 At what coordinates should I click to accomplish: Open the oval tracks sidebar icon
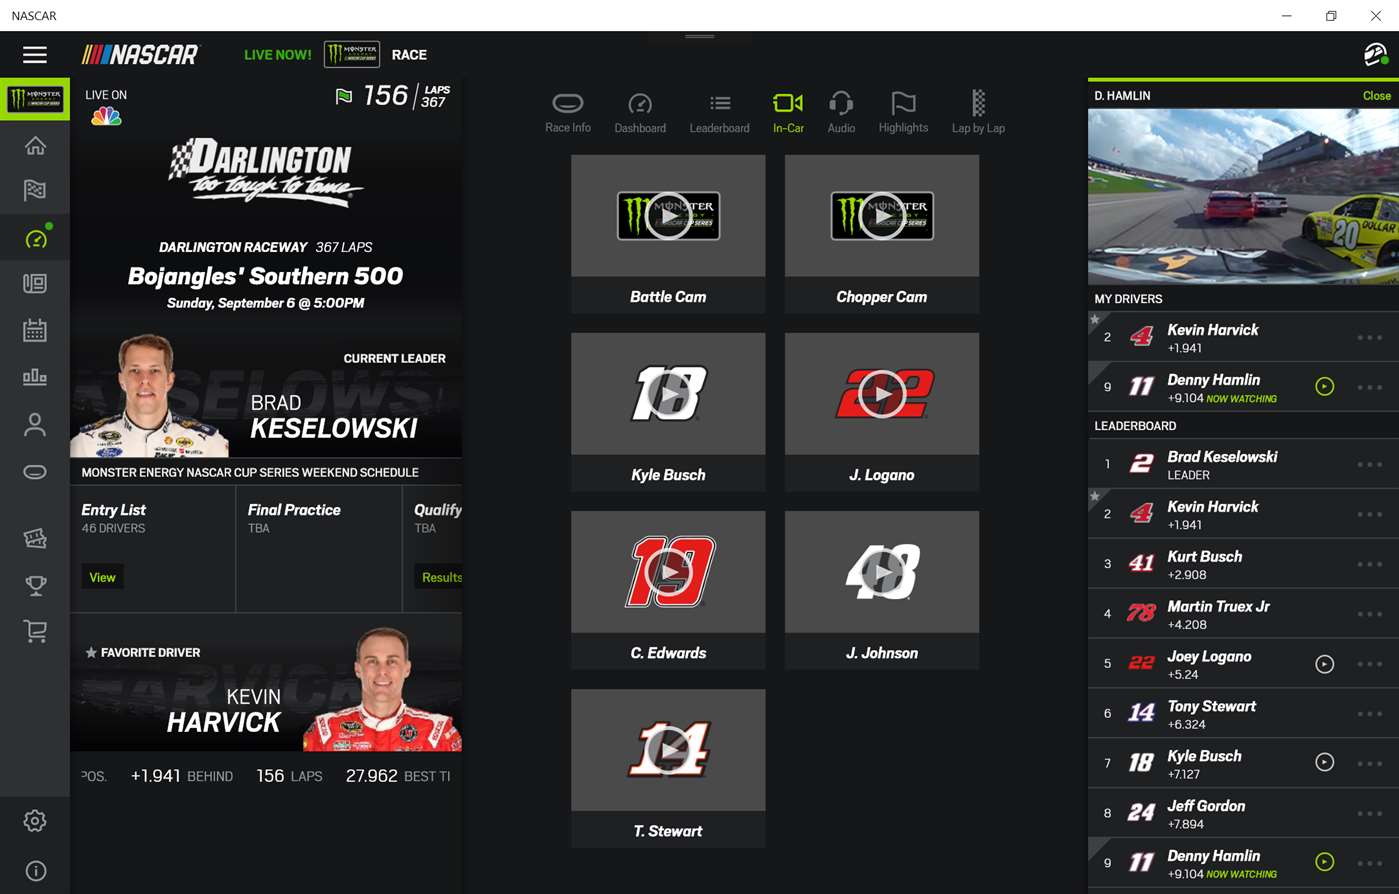[35, 472]
